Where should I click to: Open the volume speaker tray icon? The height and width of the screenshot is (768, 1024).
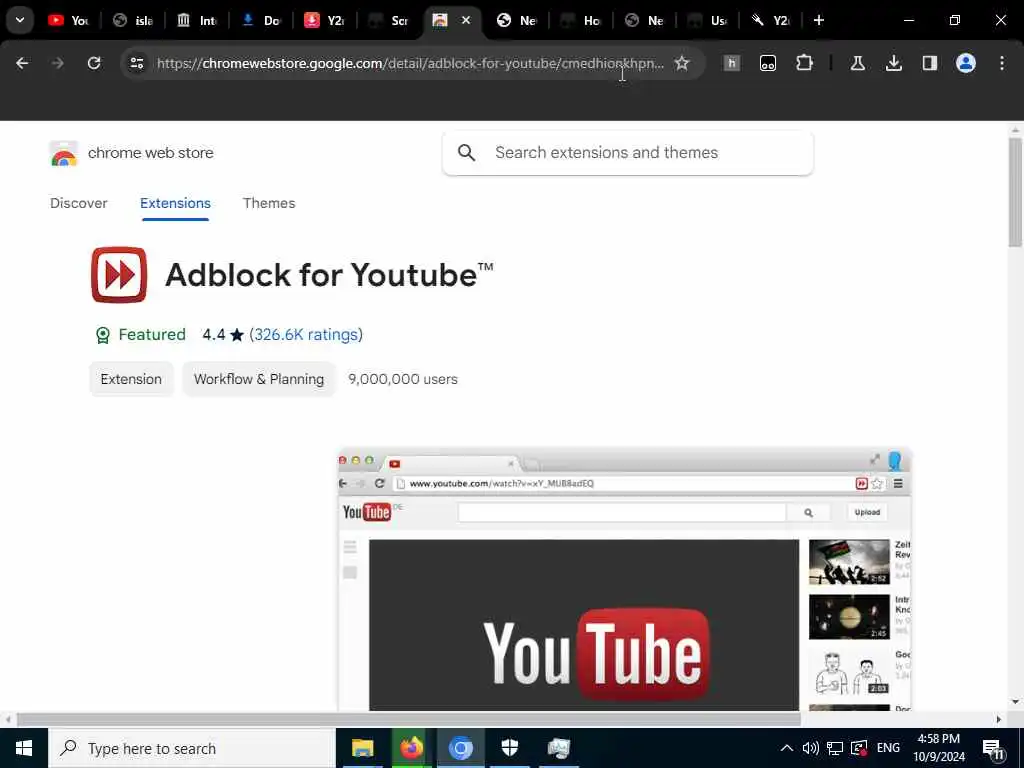(x=810, y=748)
